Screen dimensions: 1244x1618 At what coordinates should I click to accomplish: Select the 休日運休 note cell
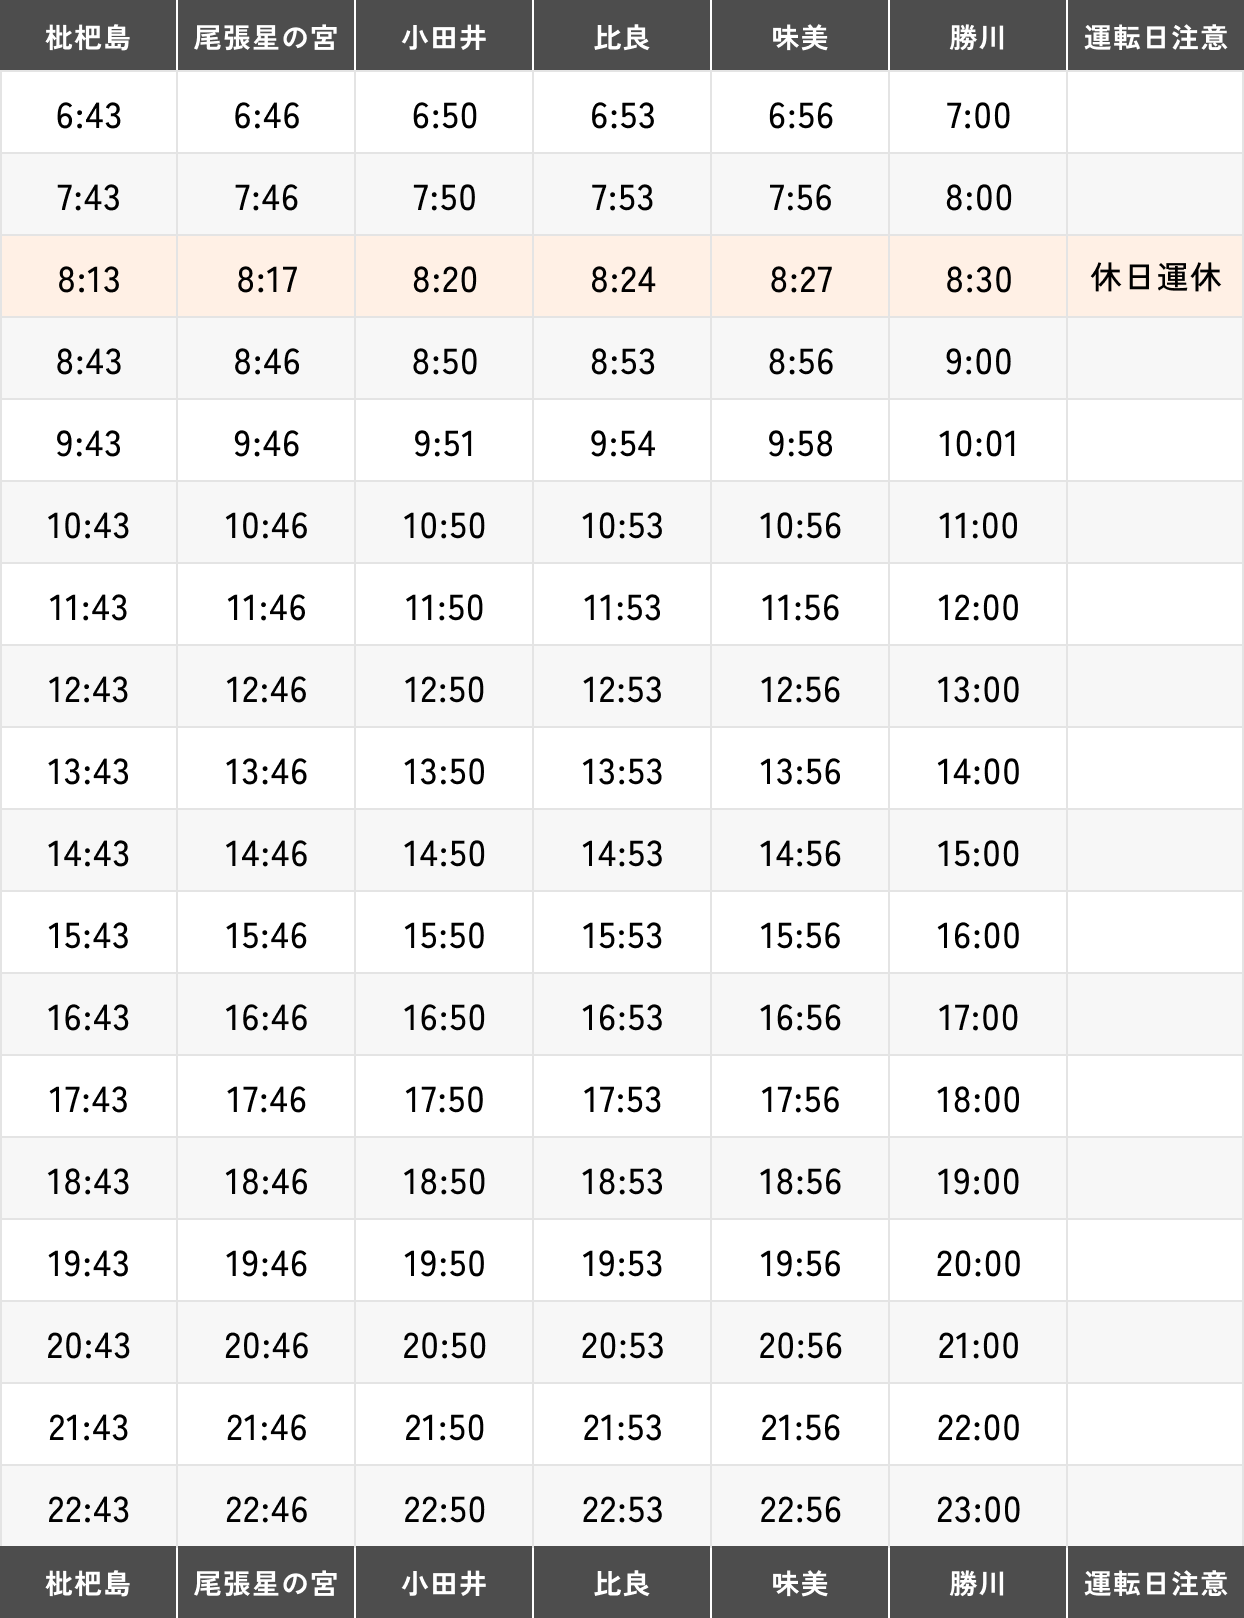click(x=1155, y=277)
